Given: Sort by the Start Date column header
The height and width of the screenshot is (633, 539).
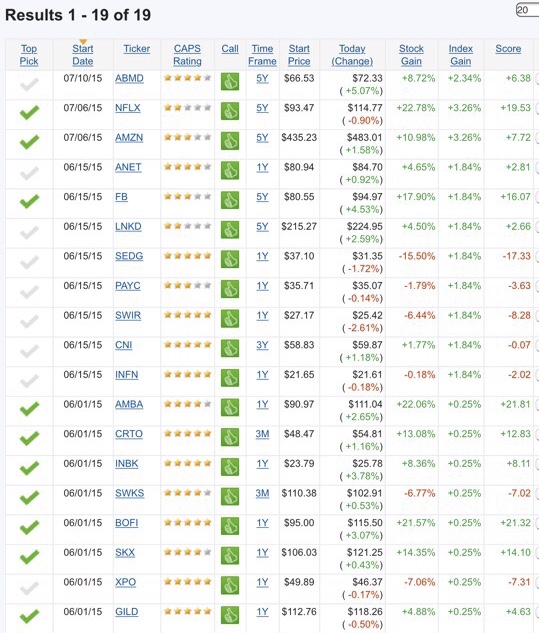Looking at the screenshot, I should pyautogui.click(x=83, y=54).
